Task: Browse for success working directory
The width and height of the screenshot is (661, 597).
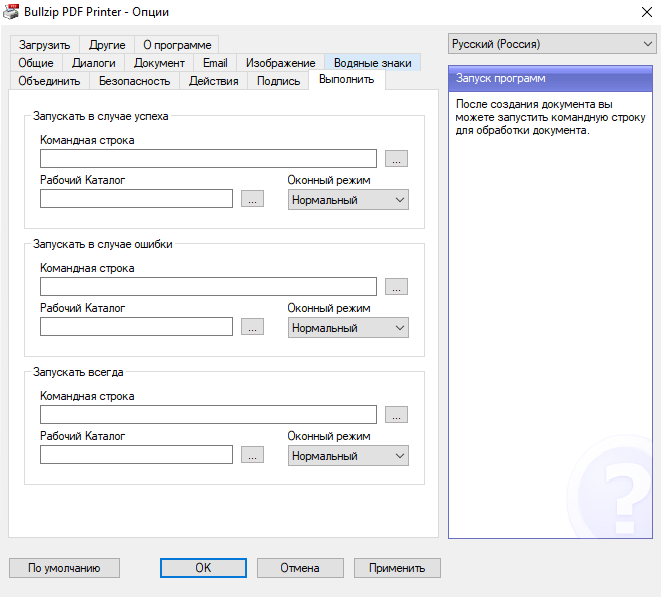Action: 252,199
